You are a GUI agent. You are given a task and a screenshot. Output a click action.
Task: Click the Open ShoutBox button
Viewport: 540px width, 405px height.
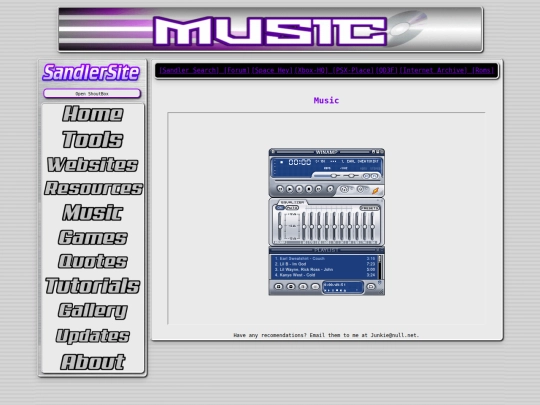coord(92,93)
